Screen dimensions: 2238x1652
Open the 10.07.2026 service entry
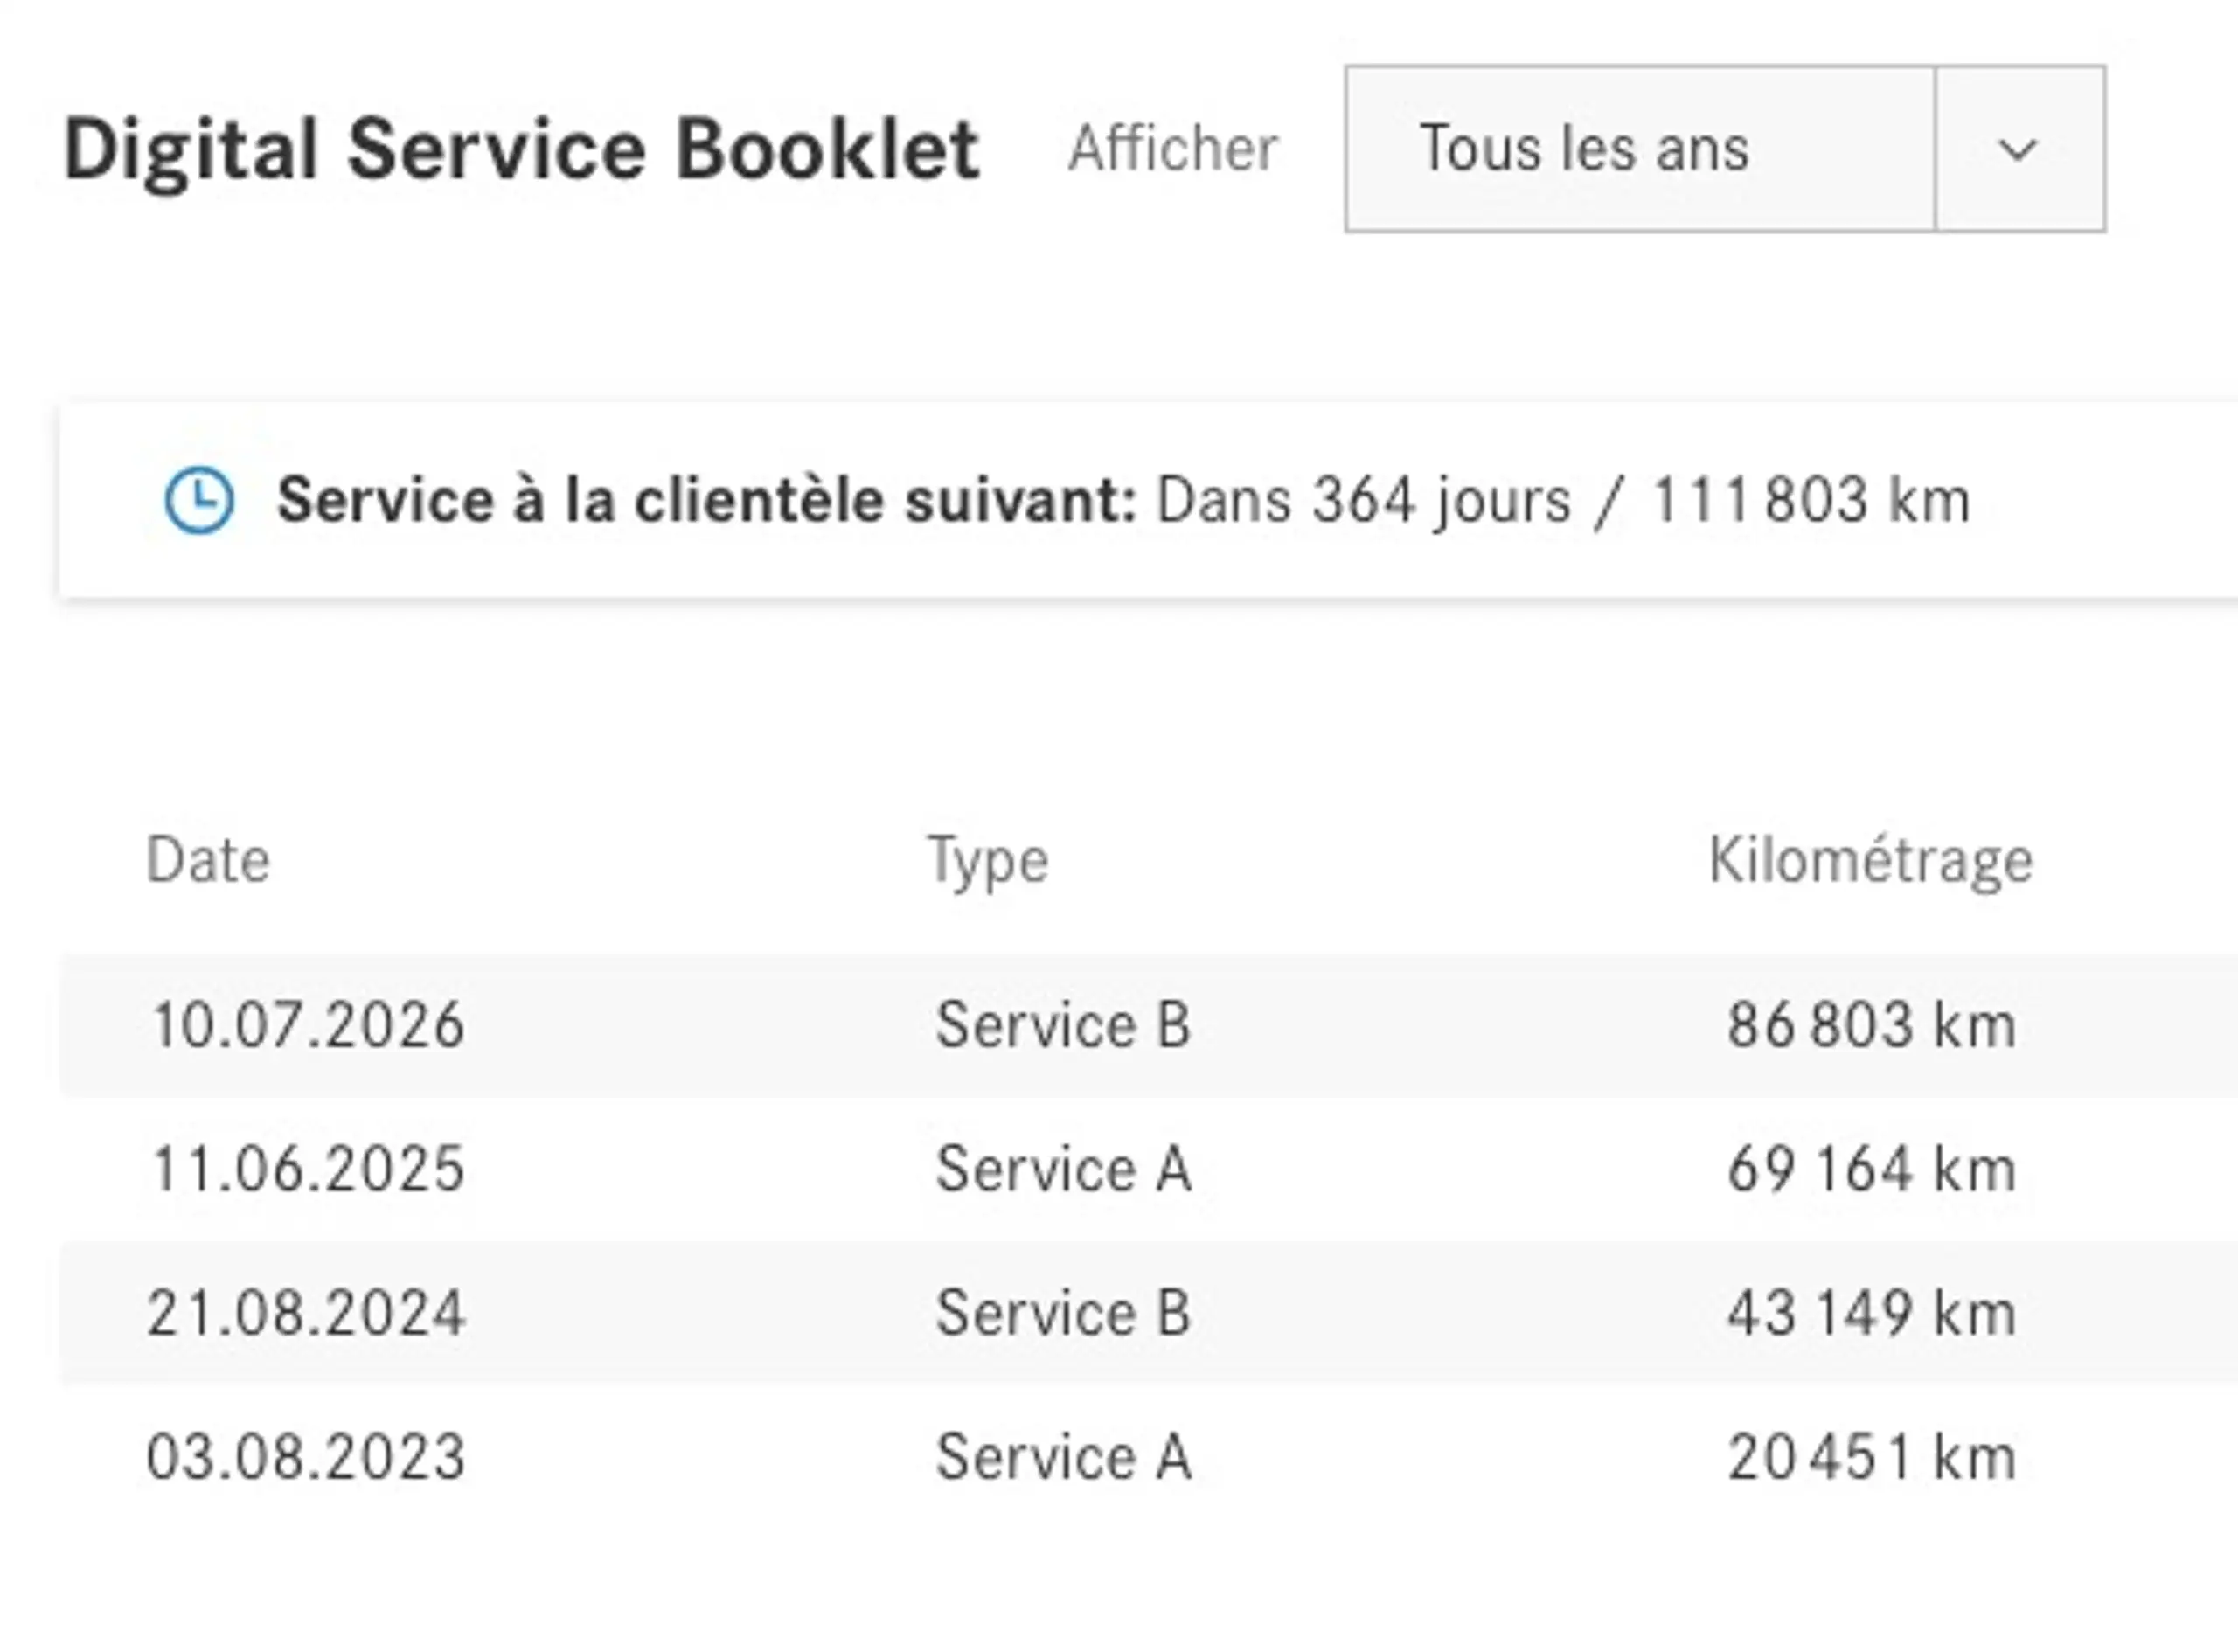1149,1025
